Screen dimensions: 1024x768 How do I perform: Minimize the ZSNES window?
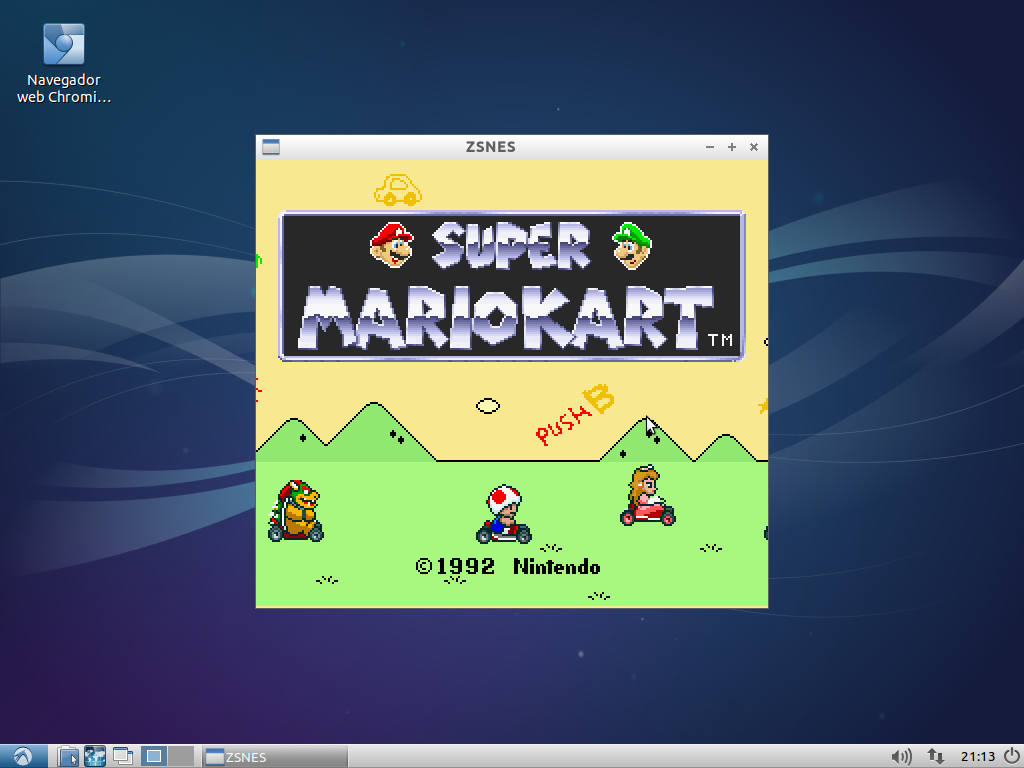pyautogui.click(x=710, y=147)
